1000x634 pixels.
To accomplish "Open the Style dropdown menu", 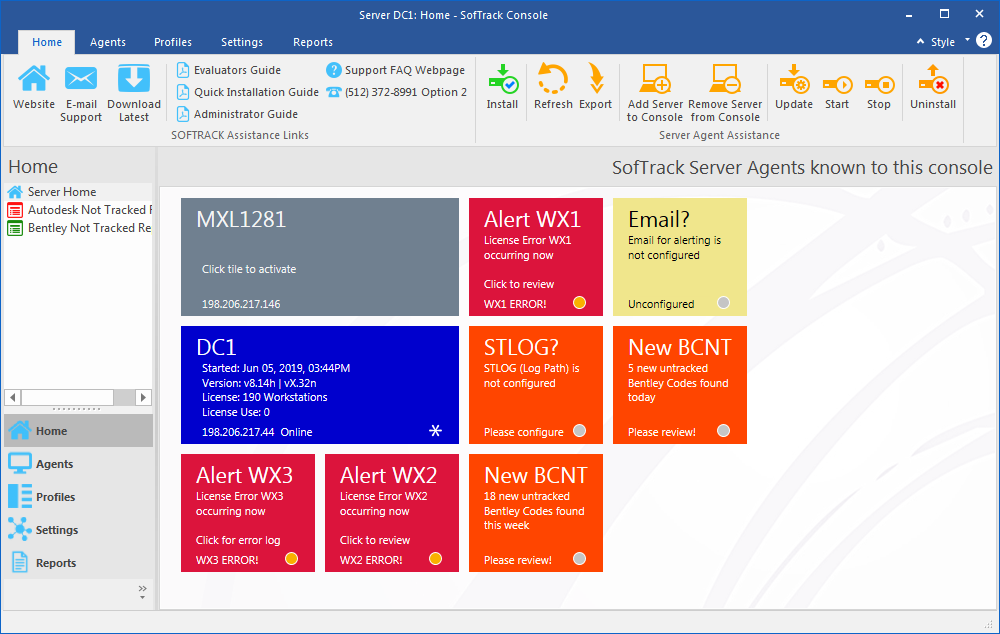I will click(x=950, y=42).
